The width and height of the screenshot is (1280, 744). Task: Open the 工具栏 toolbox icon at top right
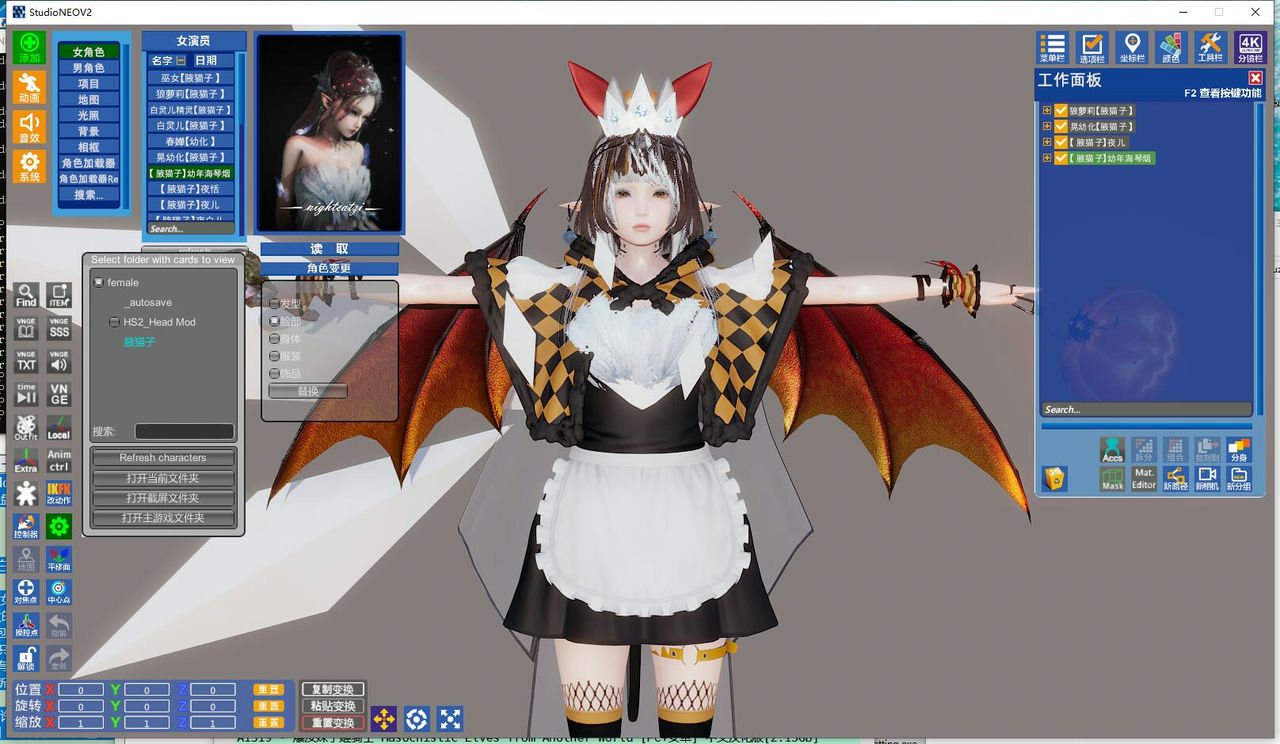click(1212, 46)
